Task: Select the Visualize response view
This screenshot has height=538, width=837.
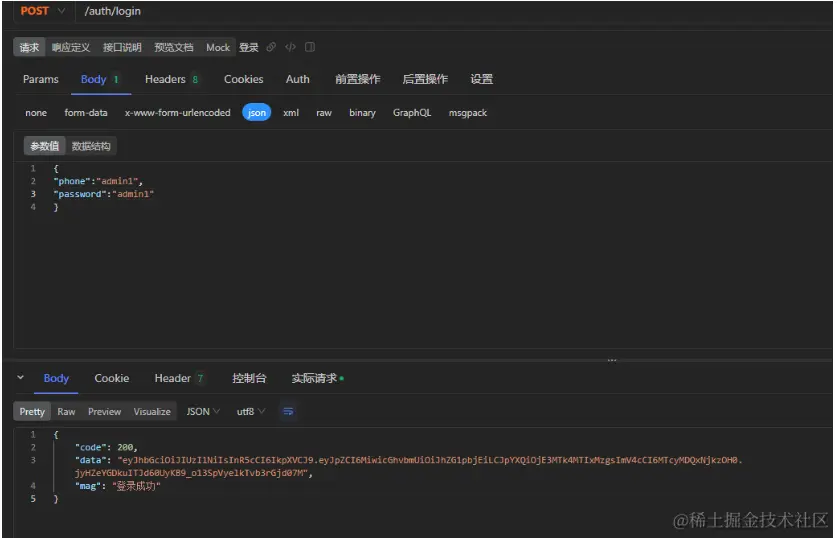Action: coord(152,412)
